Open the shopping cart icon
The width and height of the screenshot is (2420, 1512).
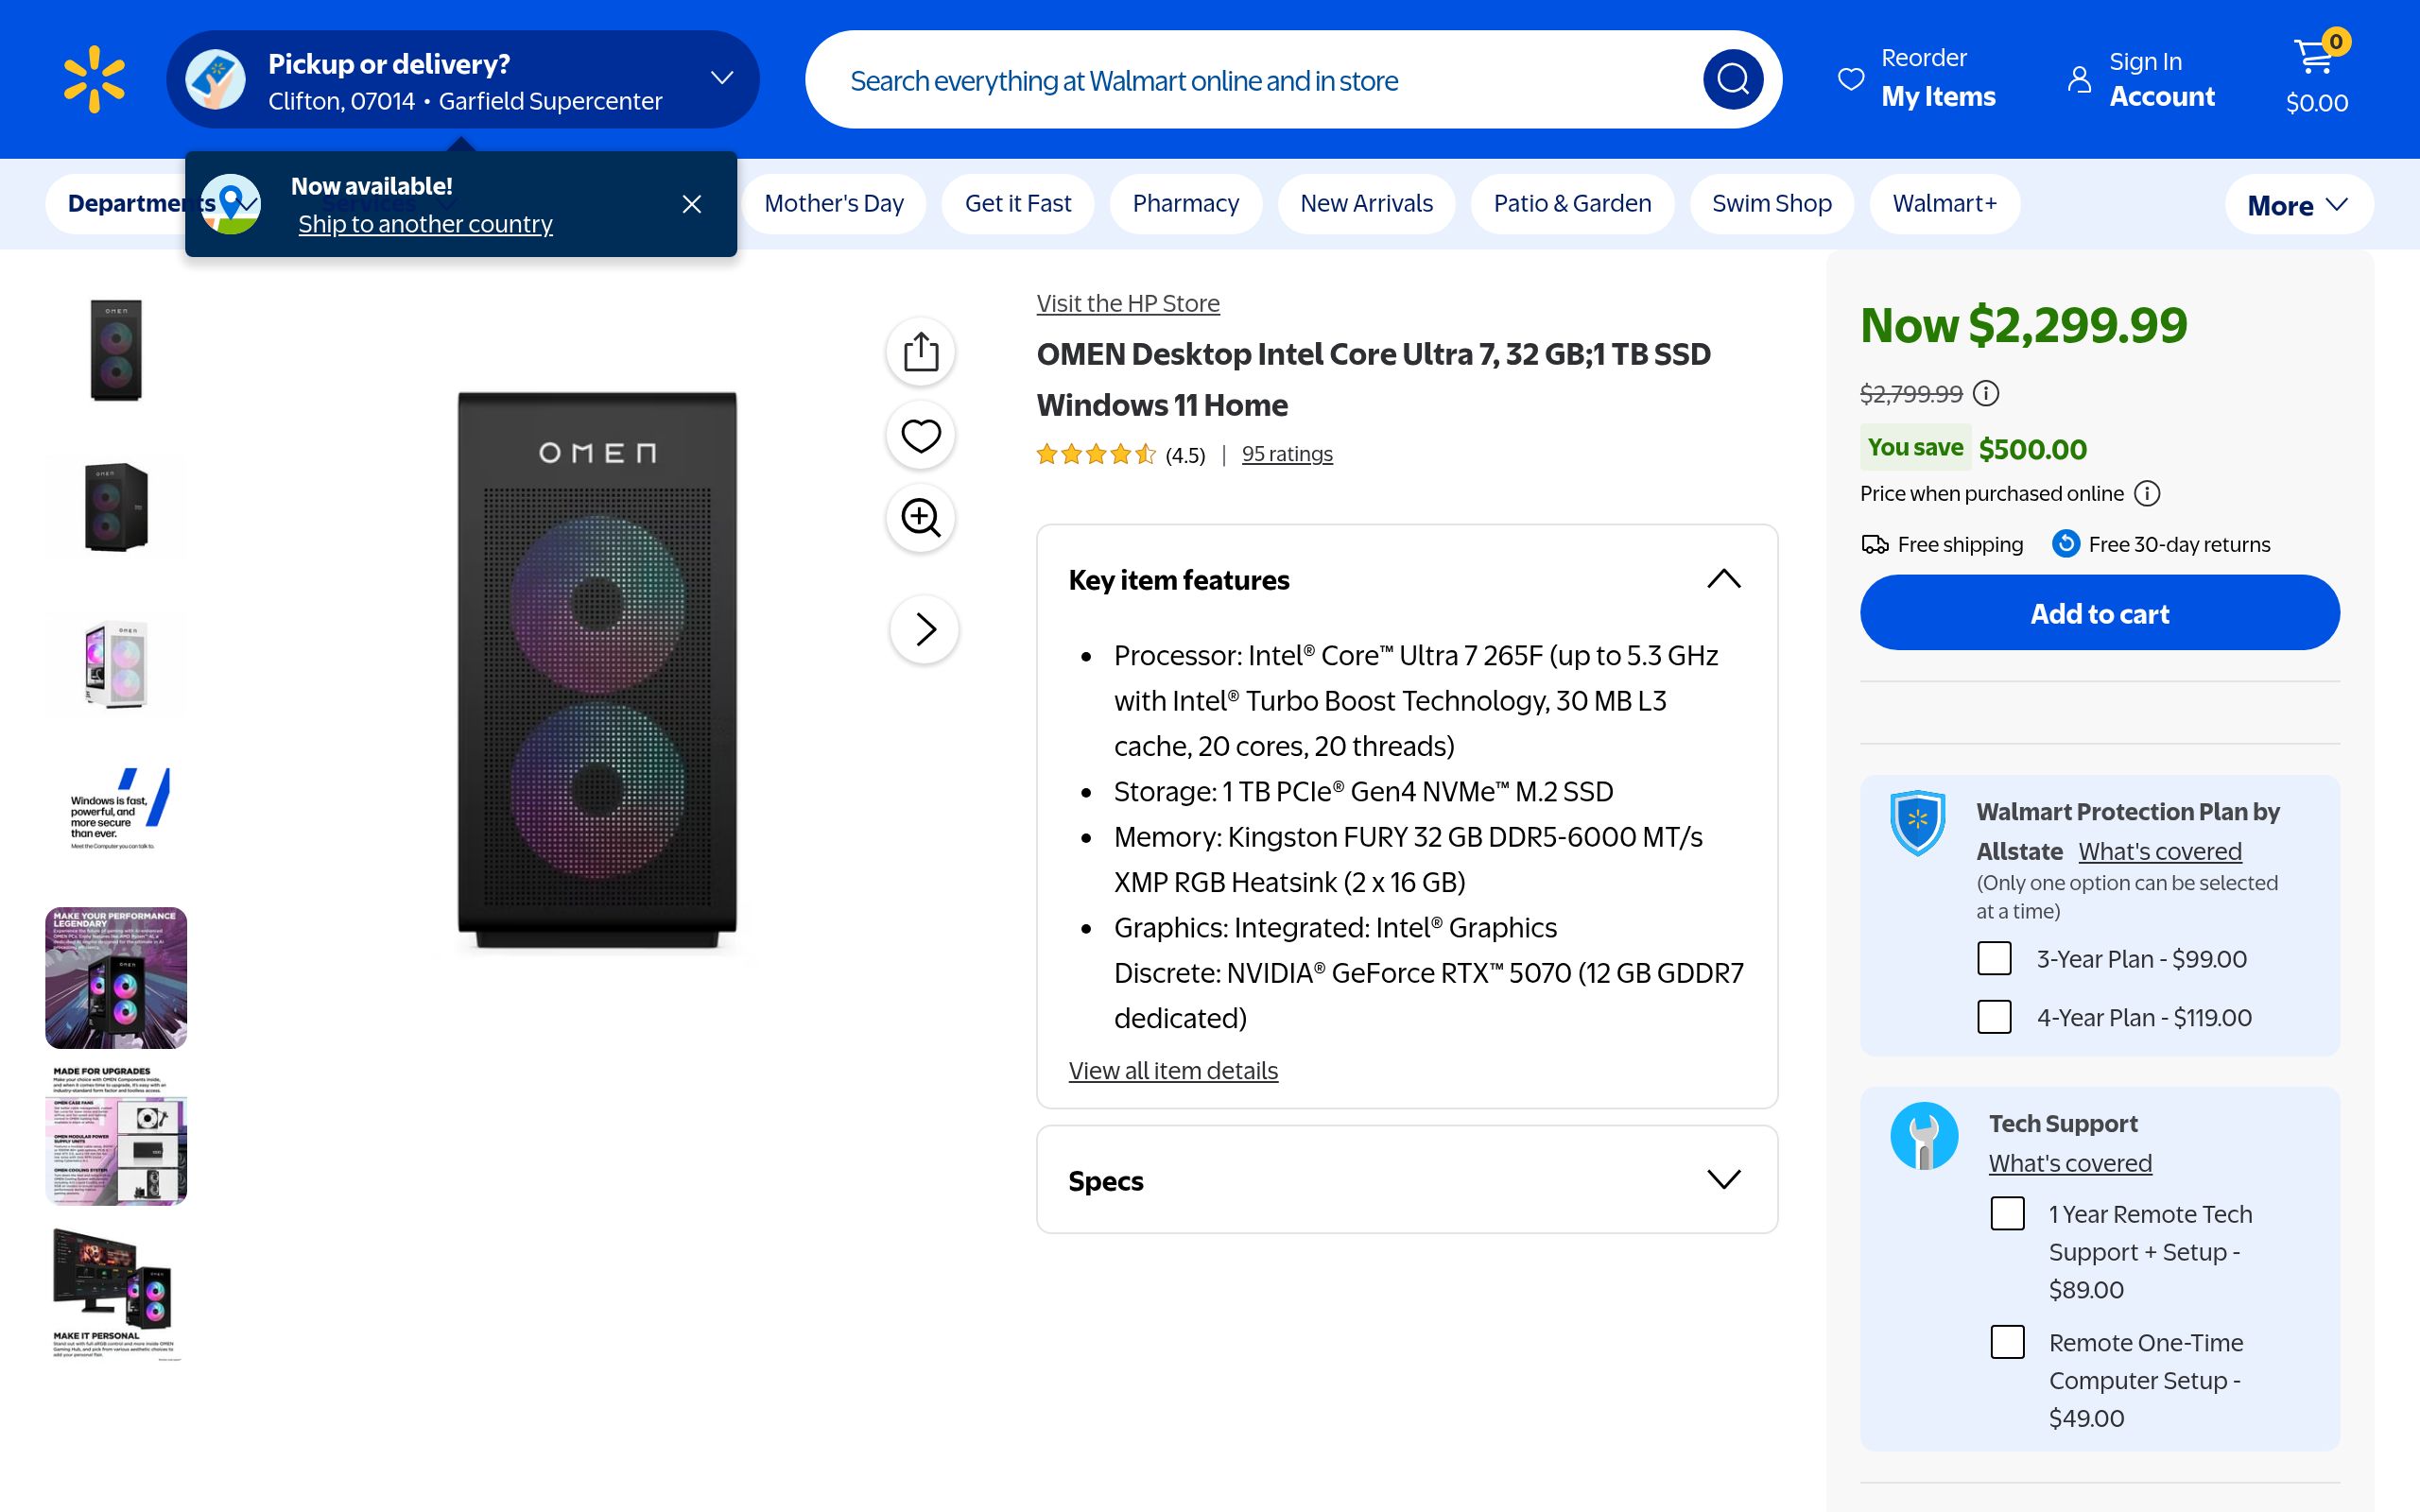point(2315,60)
